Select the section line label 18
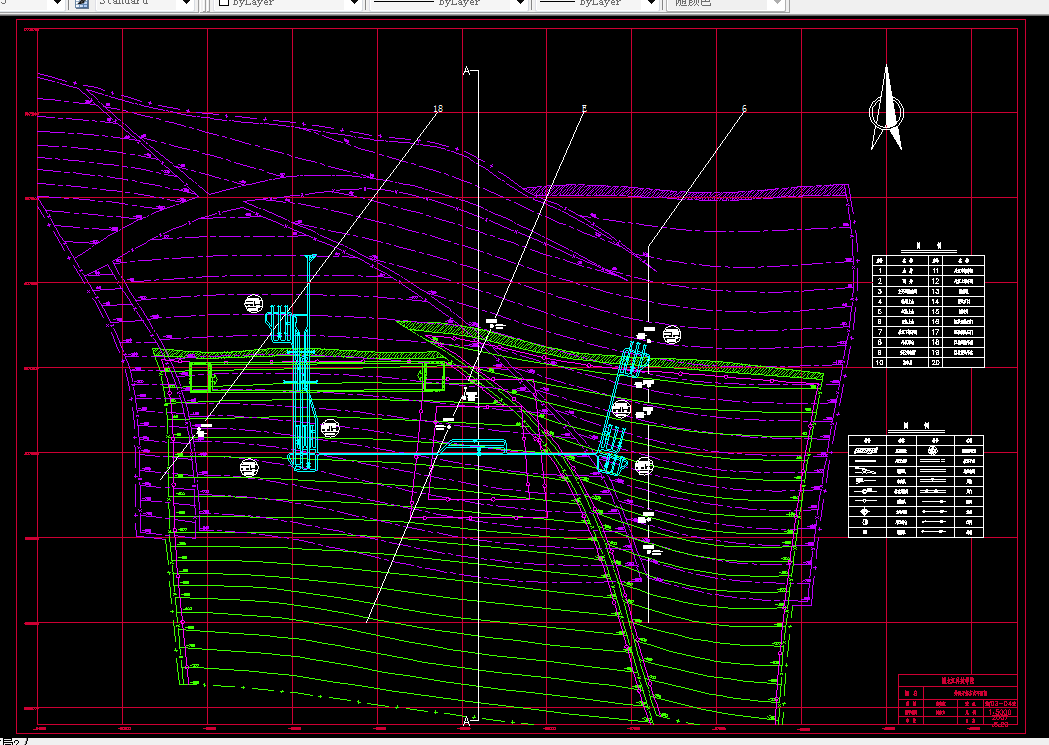Viewport: 1049px width, 745px height. tap(438, 108)
